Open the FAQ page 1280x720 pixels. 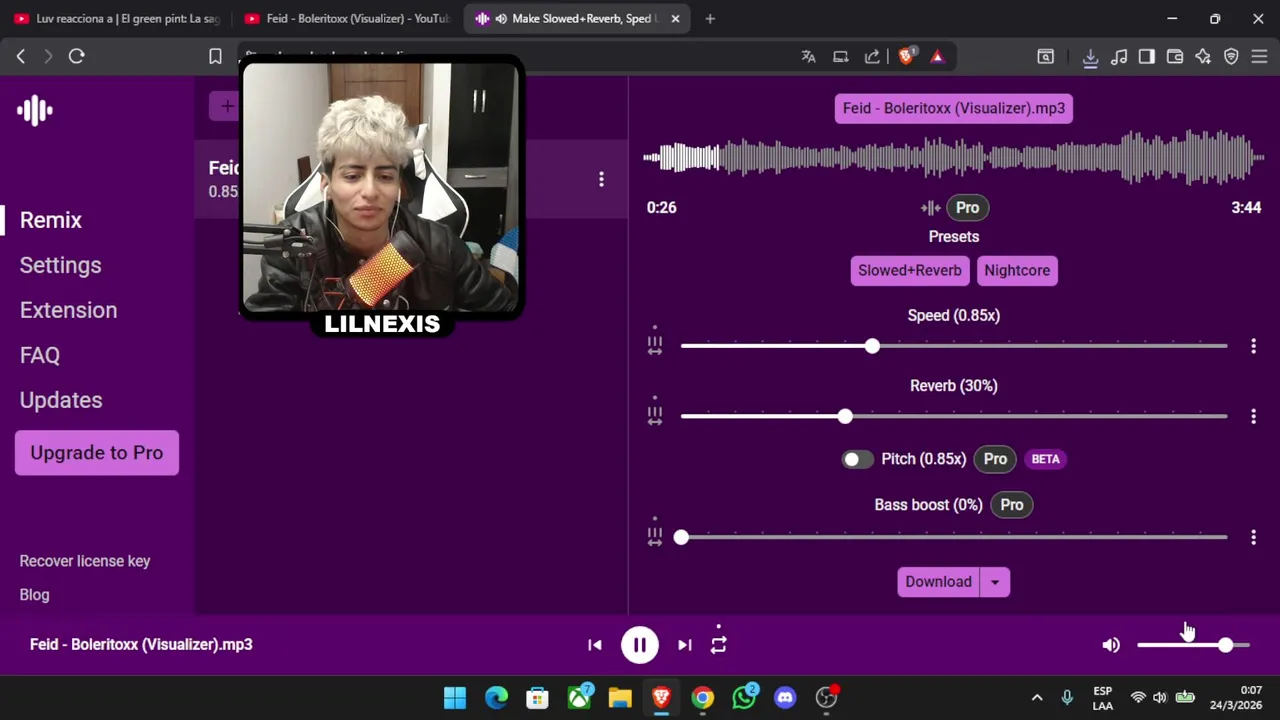(40, 355)
